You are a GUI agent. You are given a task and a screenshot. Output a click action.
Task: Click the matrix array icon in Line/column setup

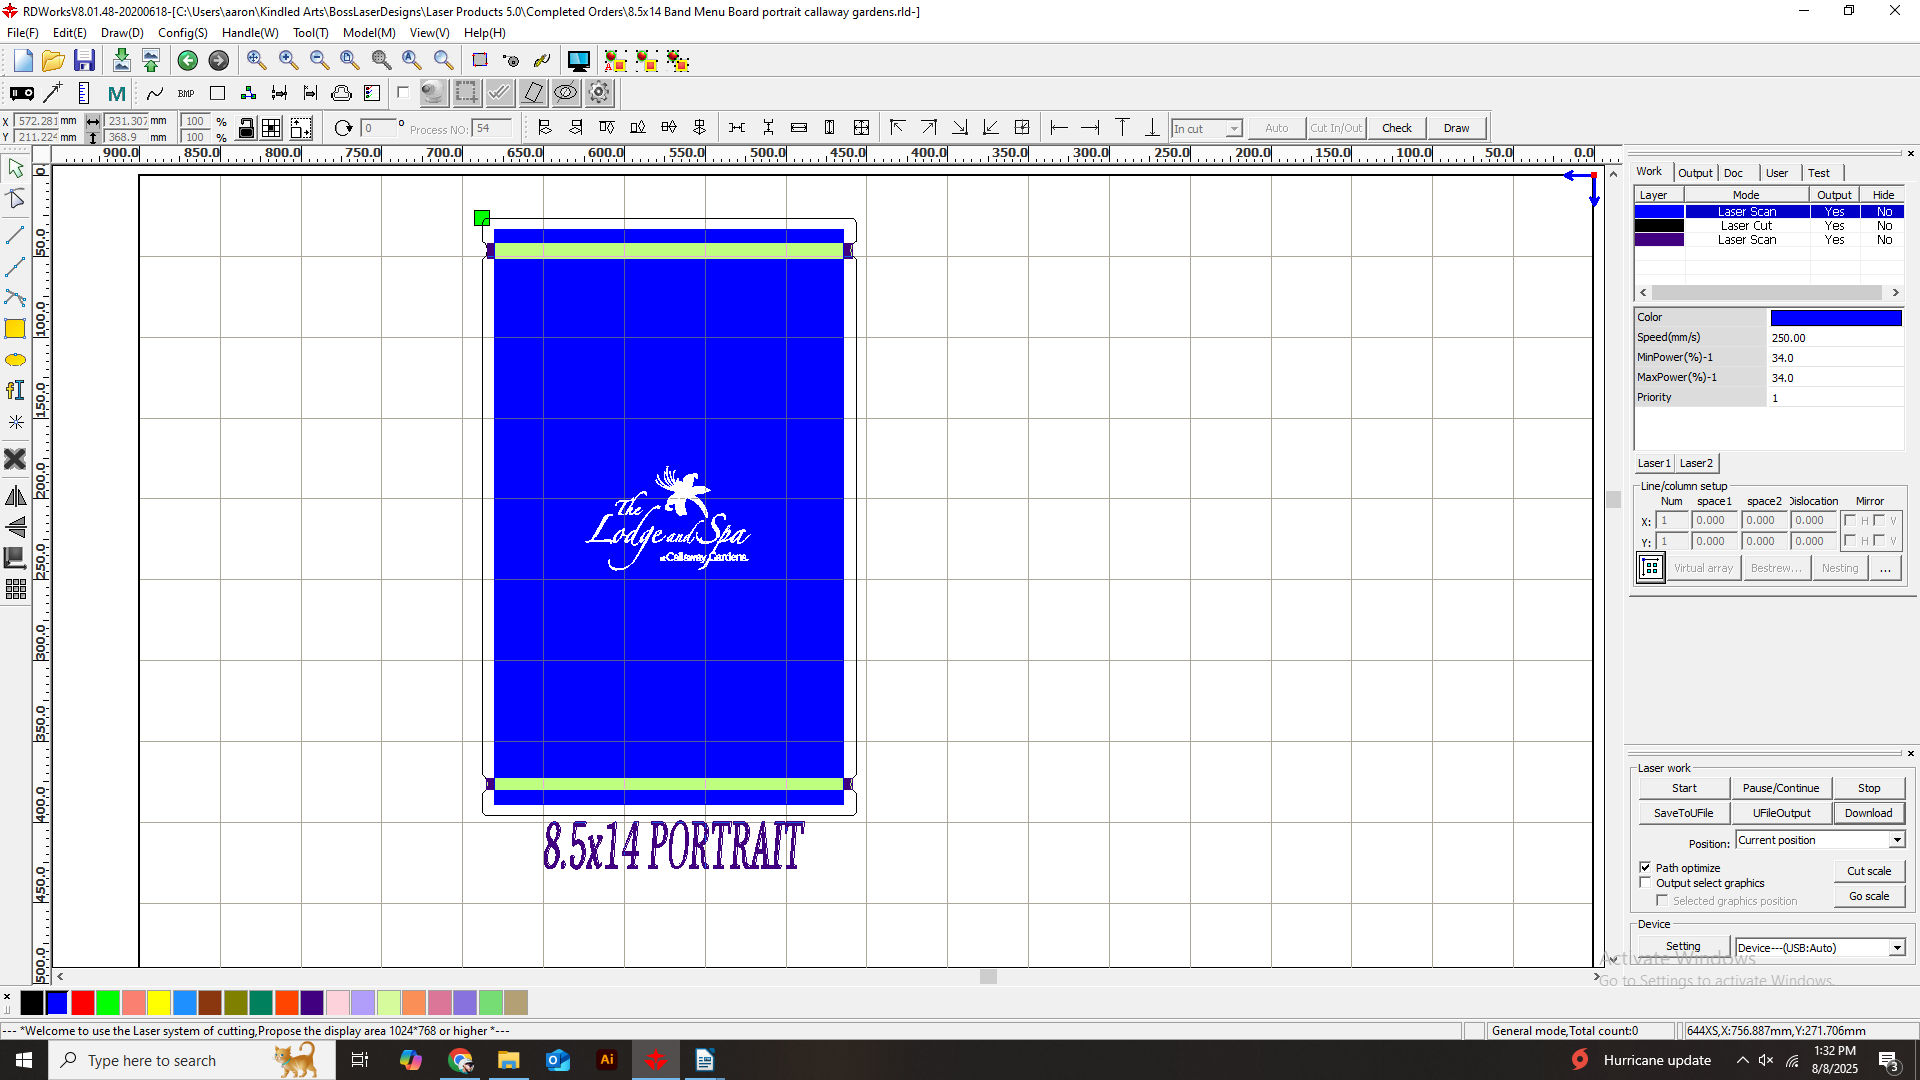click(x=1651, y=568)
